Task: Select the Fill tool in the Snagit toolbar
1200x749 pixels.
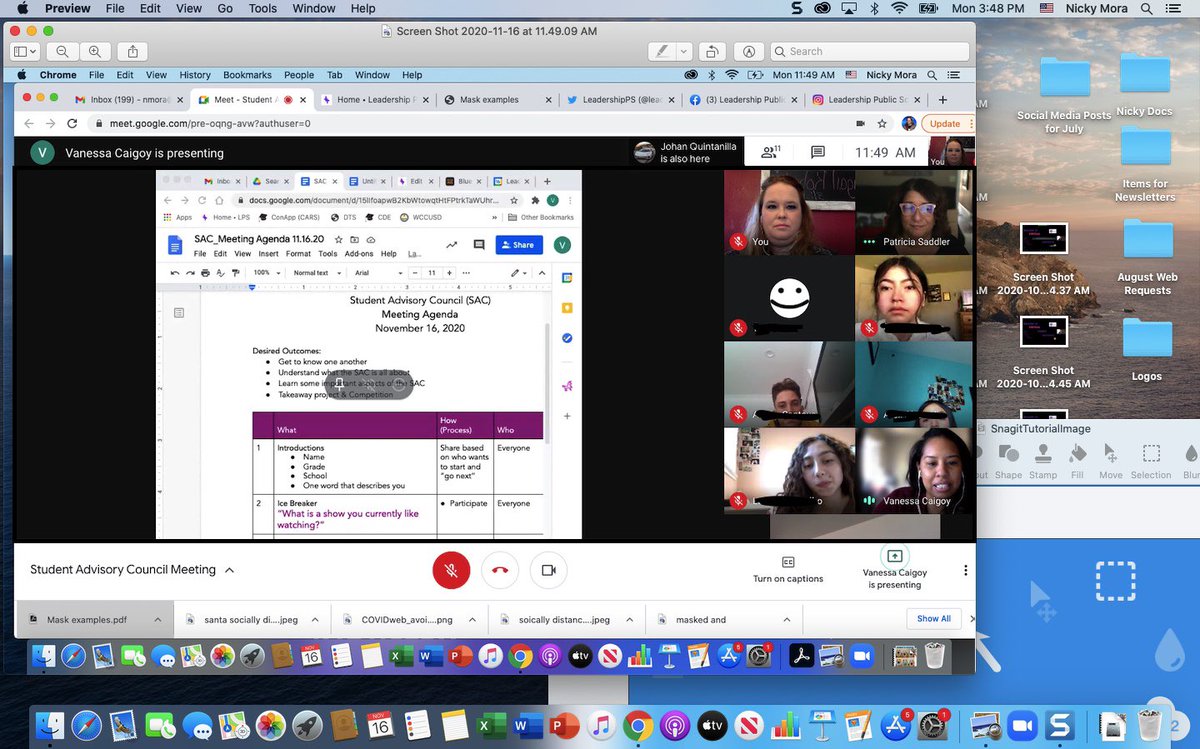Action: click(x=1077, y=460)
